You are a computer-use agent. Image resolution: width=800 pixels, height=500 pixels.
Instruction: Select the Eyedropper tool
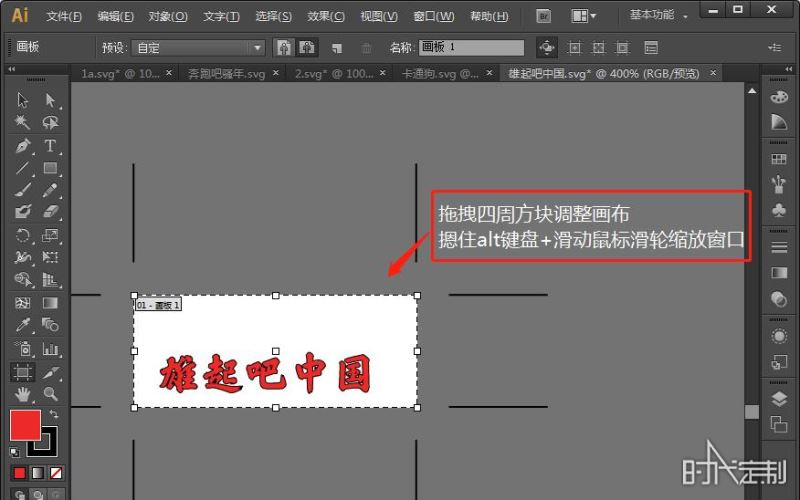22,324
